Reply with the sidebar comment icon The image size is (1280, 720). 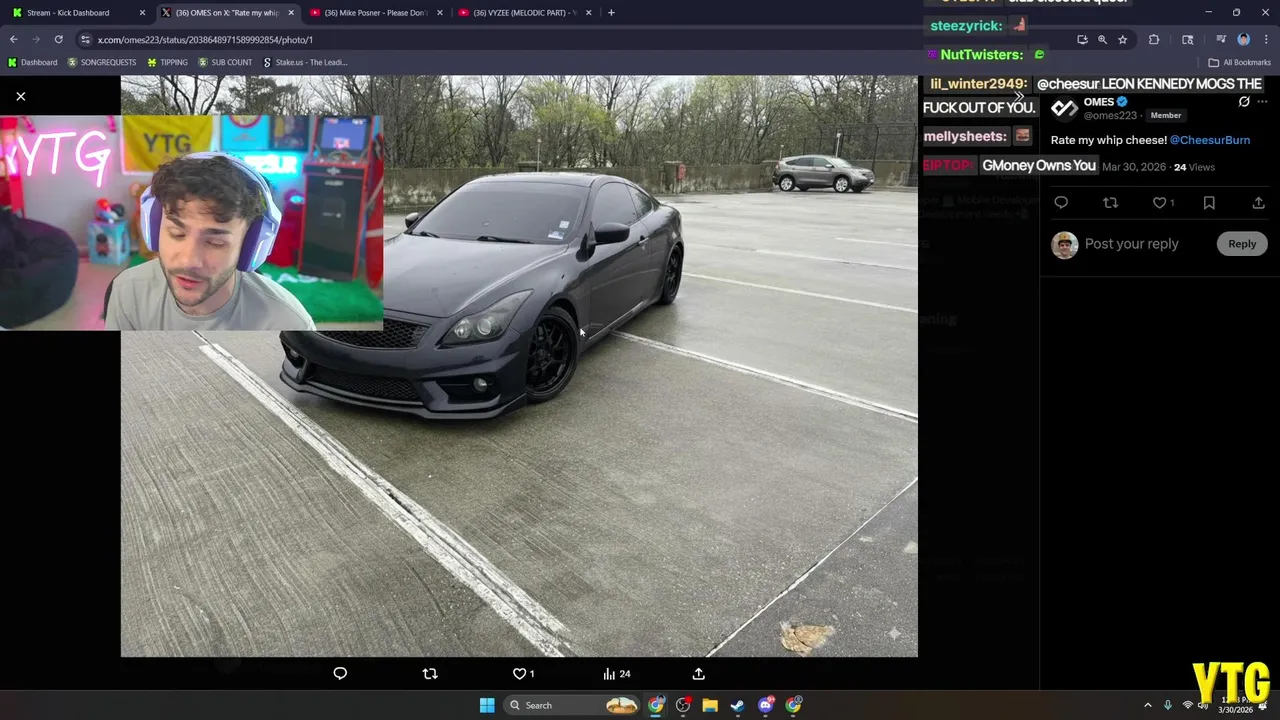pyautogui.click(x=1061, y=203)
